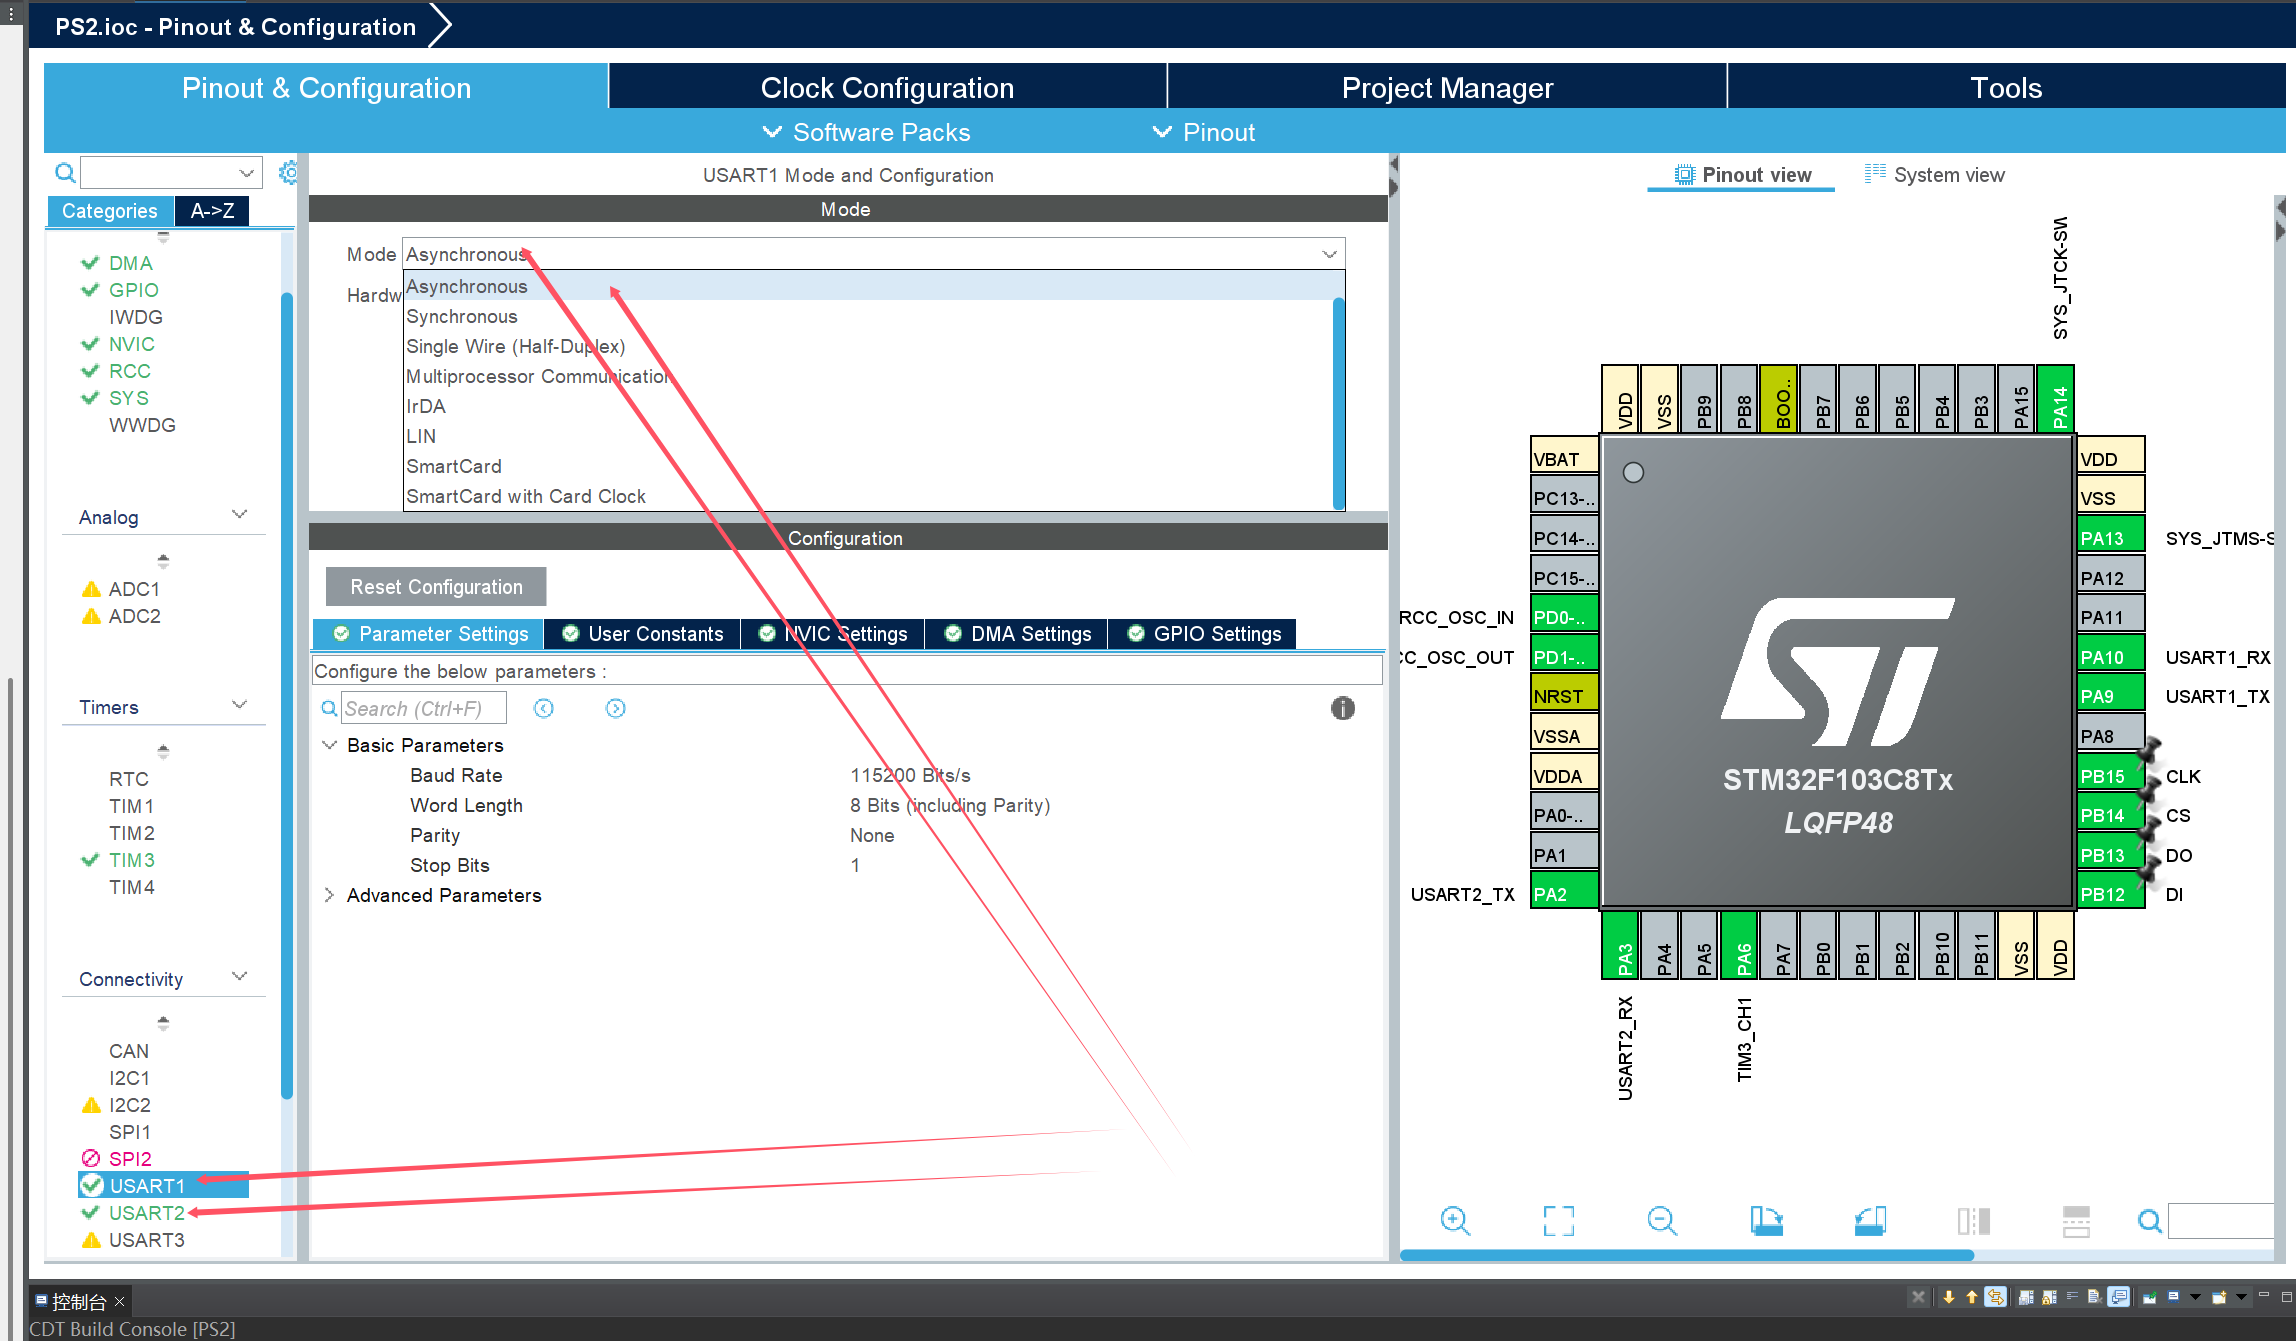Expand the Advanced Parameters section
Viewport: 2296px width, 1341px height.
pyautogui.click(x=329, y=895)
